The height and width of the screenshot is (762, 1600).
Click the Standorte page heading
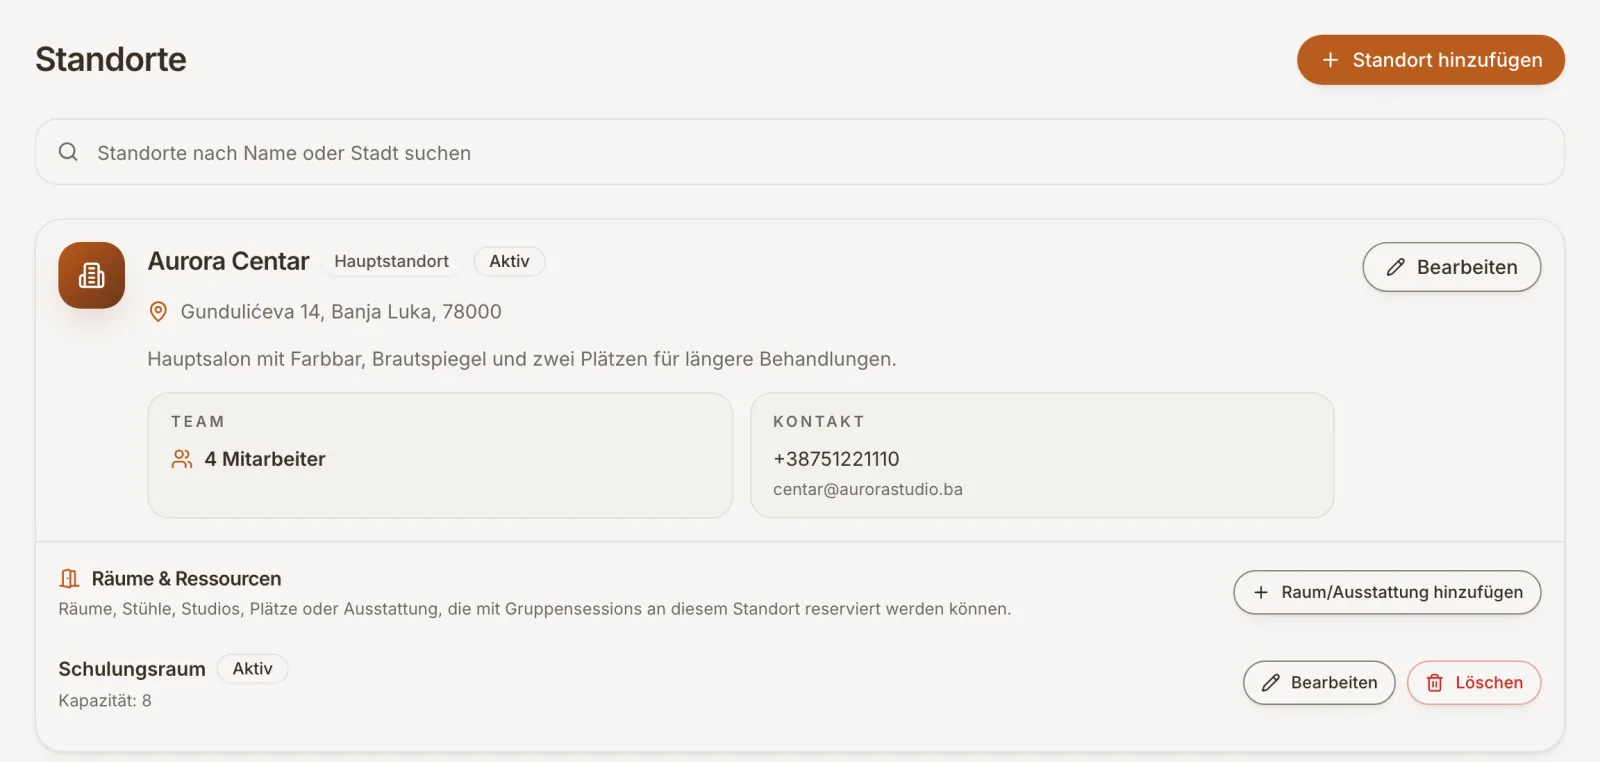[111, 59]
